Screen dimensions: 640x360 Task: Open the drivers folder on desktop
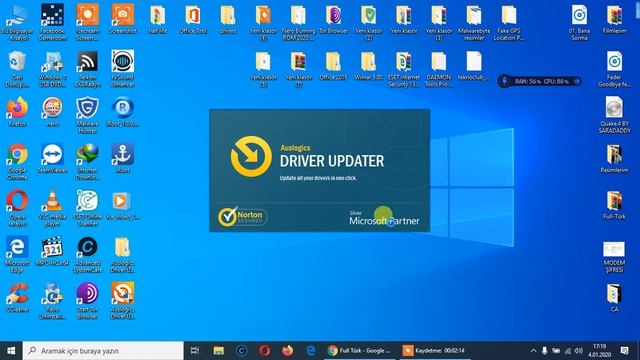click(x=228, y=20)
